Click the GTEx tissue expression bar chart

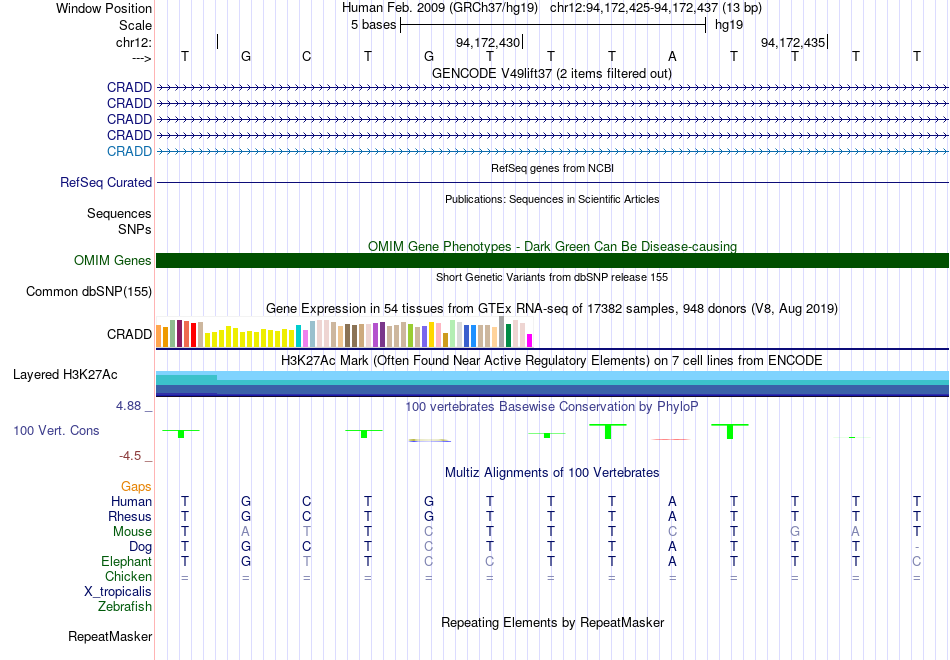[x=344, y=332]
